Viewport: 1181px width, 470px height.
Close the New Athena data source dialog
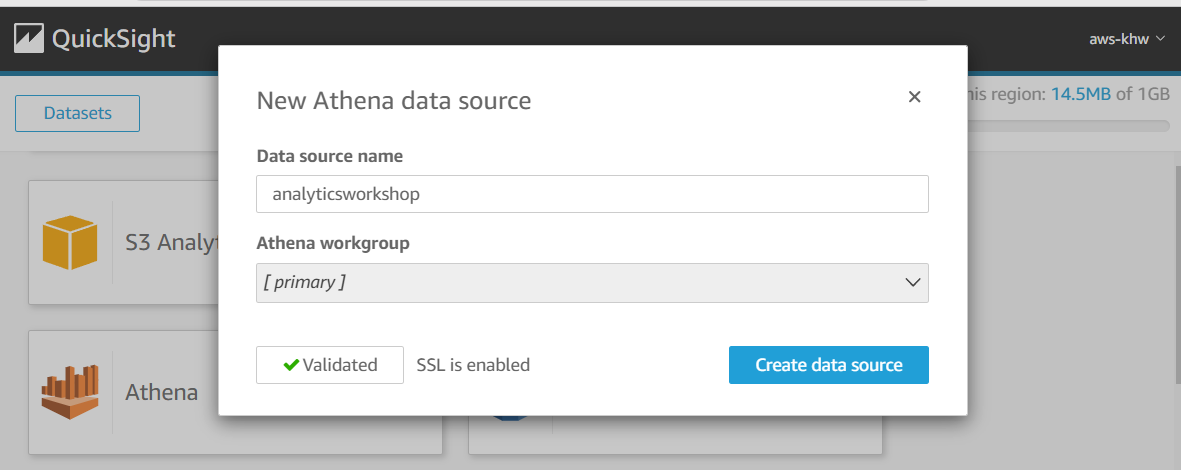pos(913,97)
